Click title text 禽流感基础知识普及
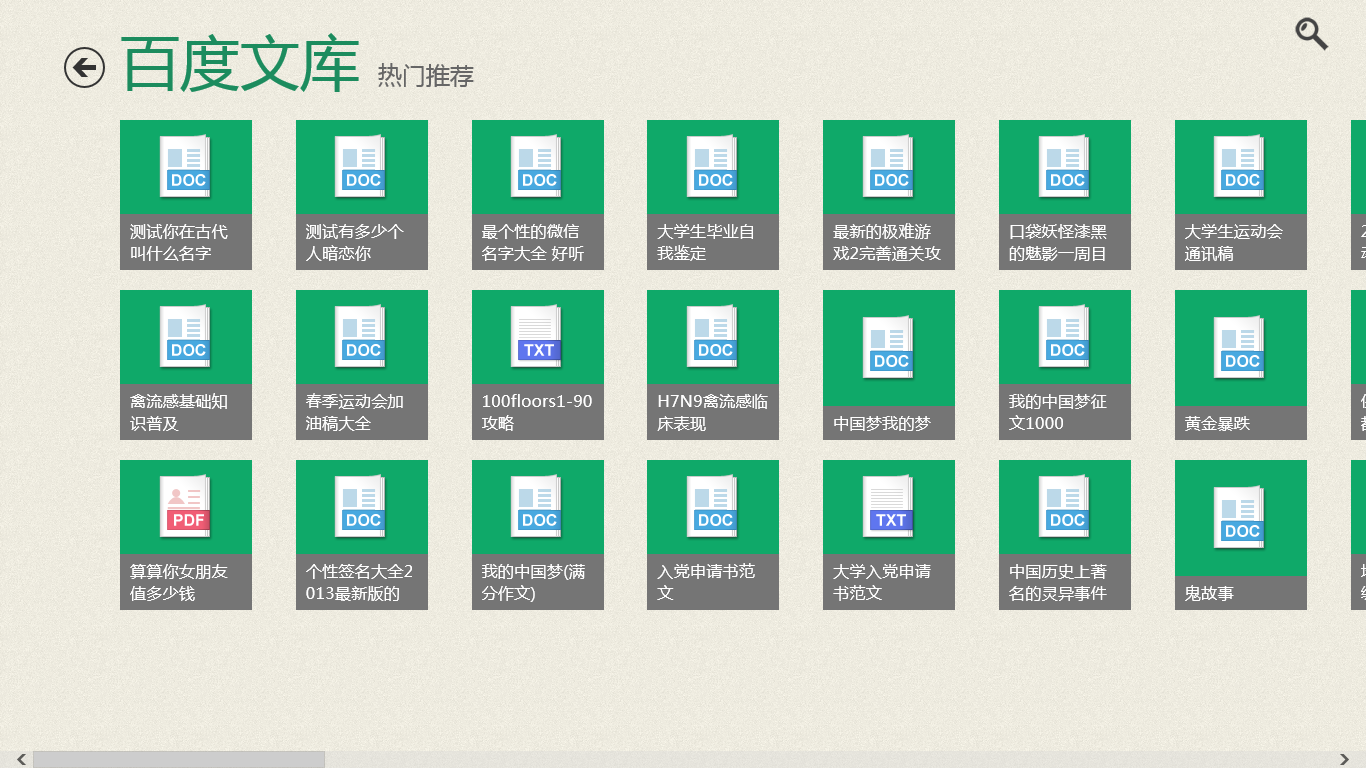The image size is (1366, 768). coord(179,413)
